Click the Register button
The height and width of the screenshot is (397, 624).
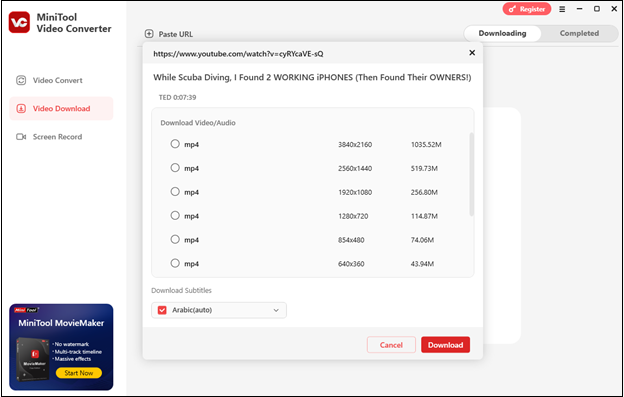[x=526, y=9]
